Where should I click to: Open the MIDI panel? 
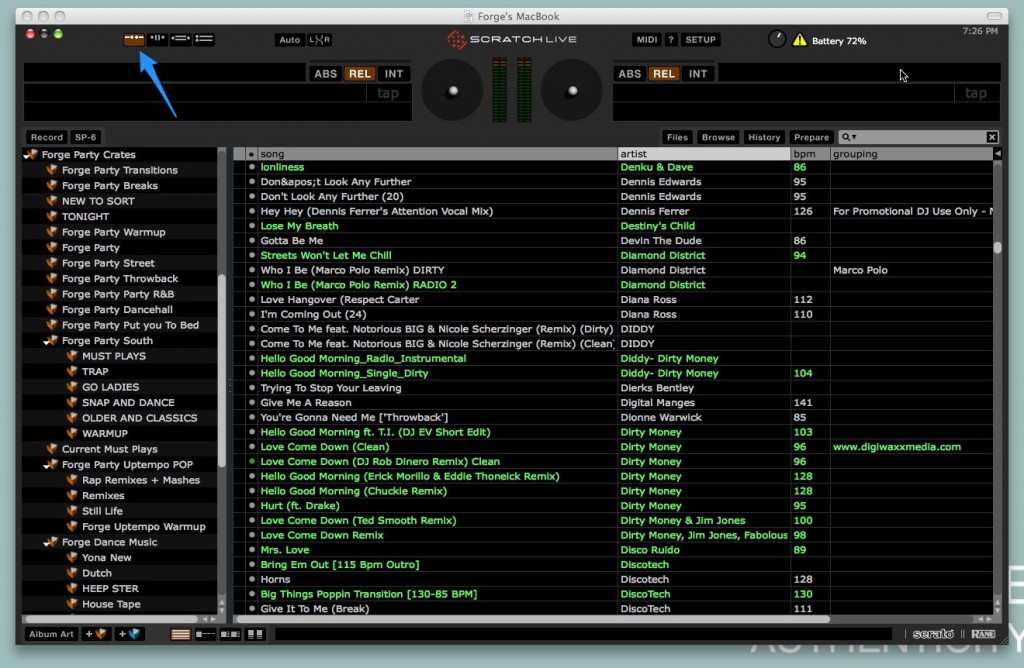[645, 40]
